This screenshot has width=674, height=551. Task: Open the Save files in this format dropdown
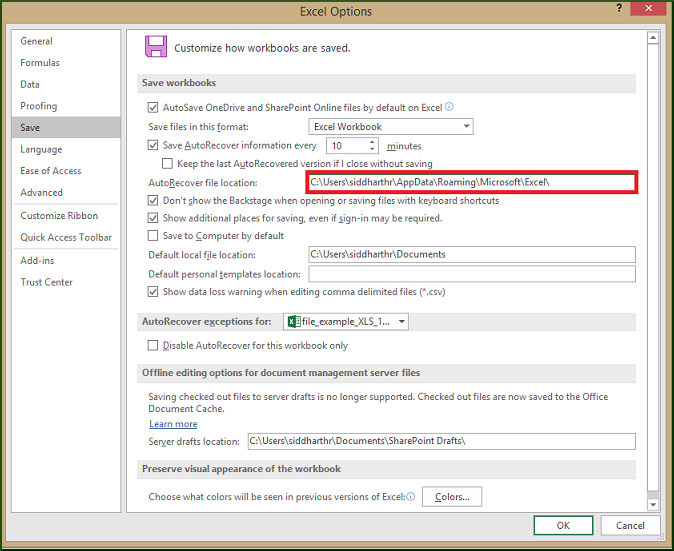(x=391, y=126)
